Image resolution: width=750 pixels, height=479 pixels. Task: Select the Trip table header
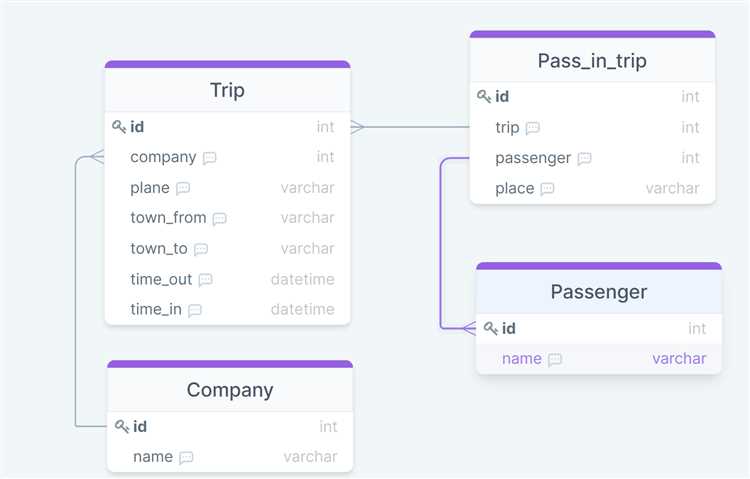(228, 90)
